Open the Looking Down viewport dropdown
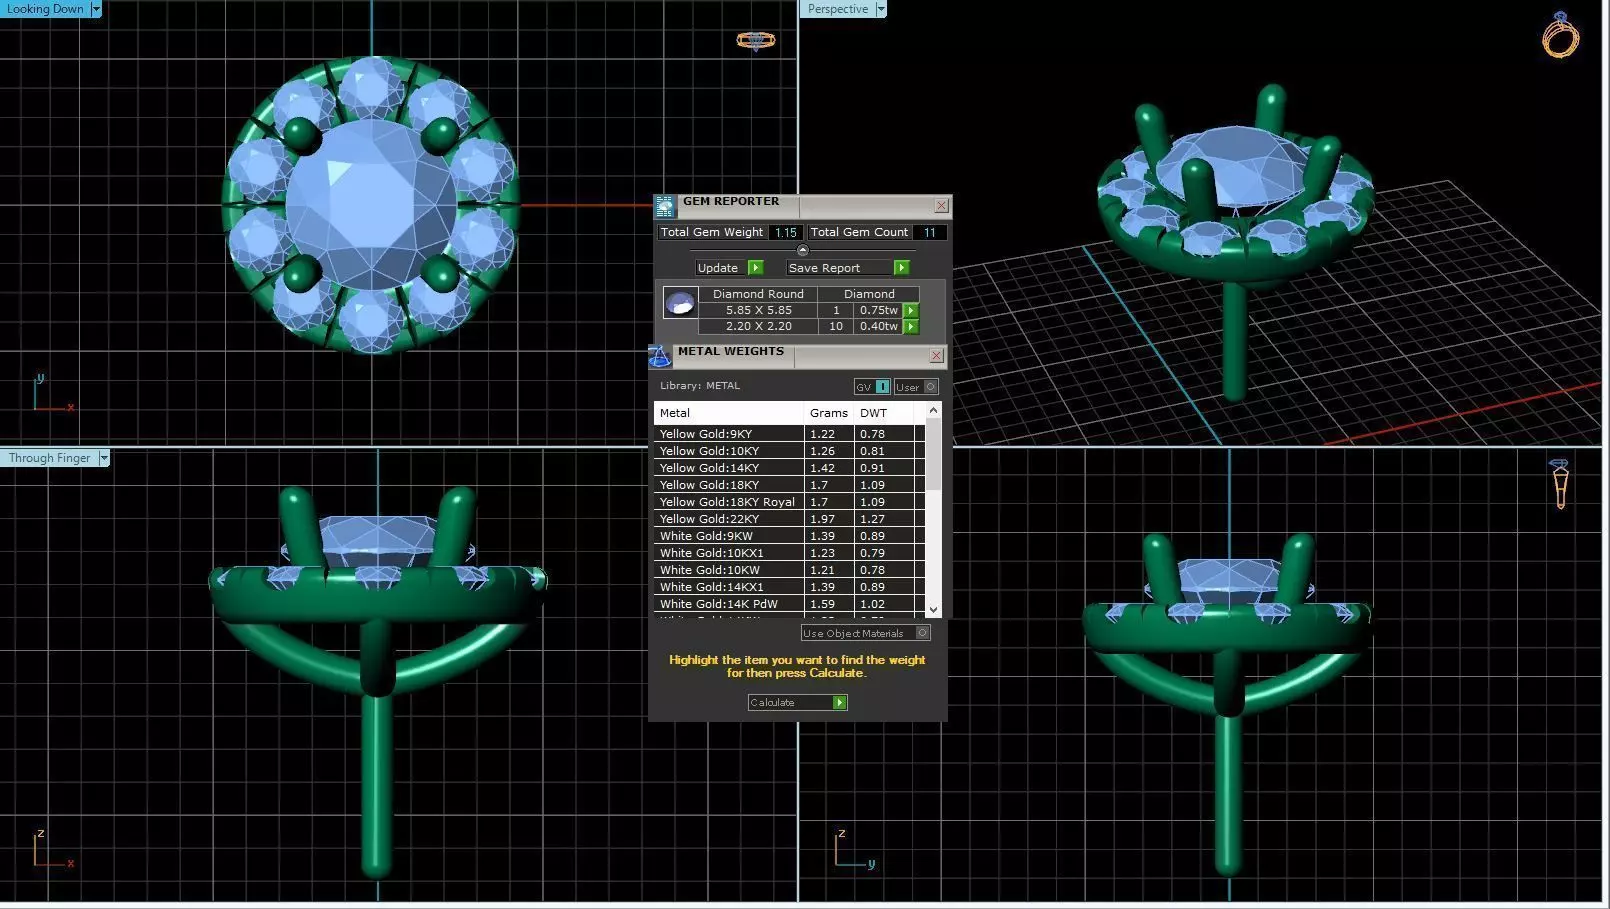1610x909 pixels. coord(96,9)
